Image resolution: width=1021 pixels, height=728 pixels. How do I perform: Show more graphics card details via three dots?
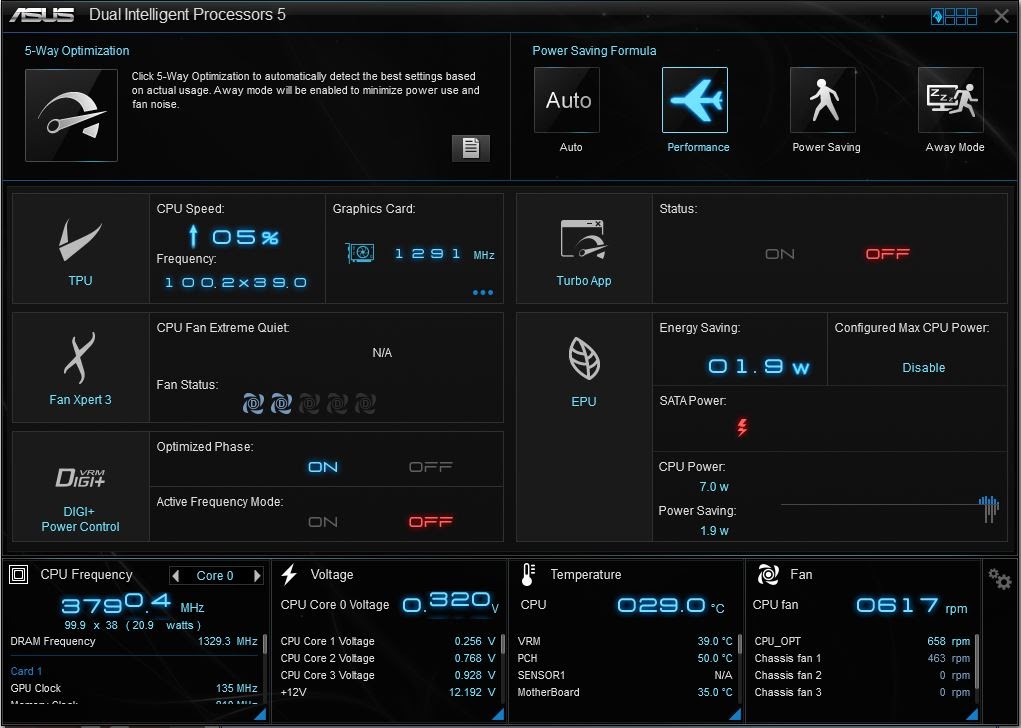[483, 292]
